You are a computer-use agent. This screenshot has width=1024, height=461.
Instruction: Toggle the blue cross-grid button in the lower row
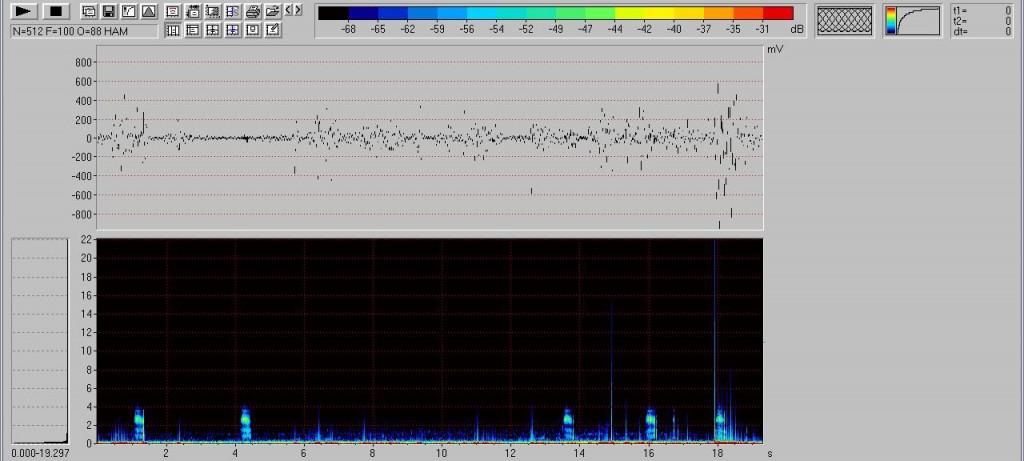[x=233, y=30]
